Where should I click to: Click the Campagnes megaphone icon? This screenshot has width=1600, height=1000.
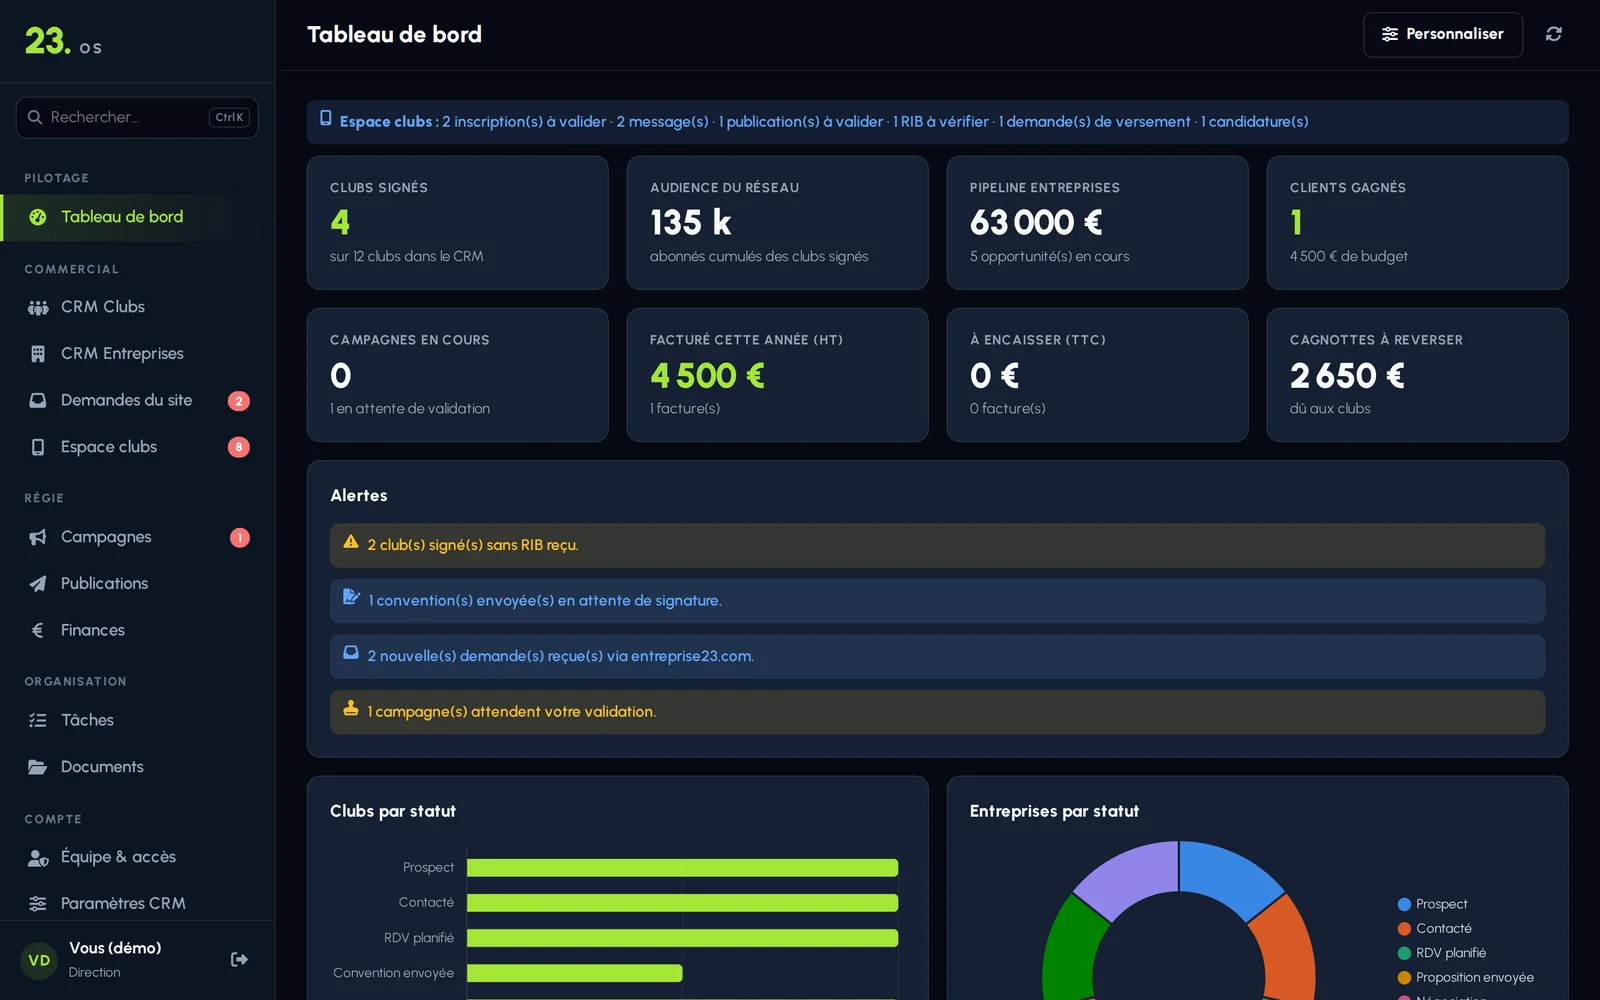coord(38,537)
